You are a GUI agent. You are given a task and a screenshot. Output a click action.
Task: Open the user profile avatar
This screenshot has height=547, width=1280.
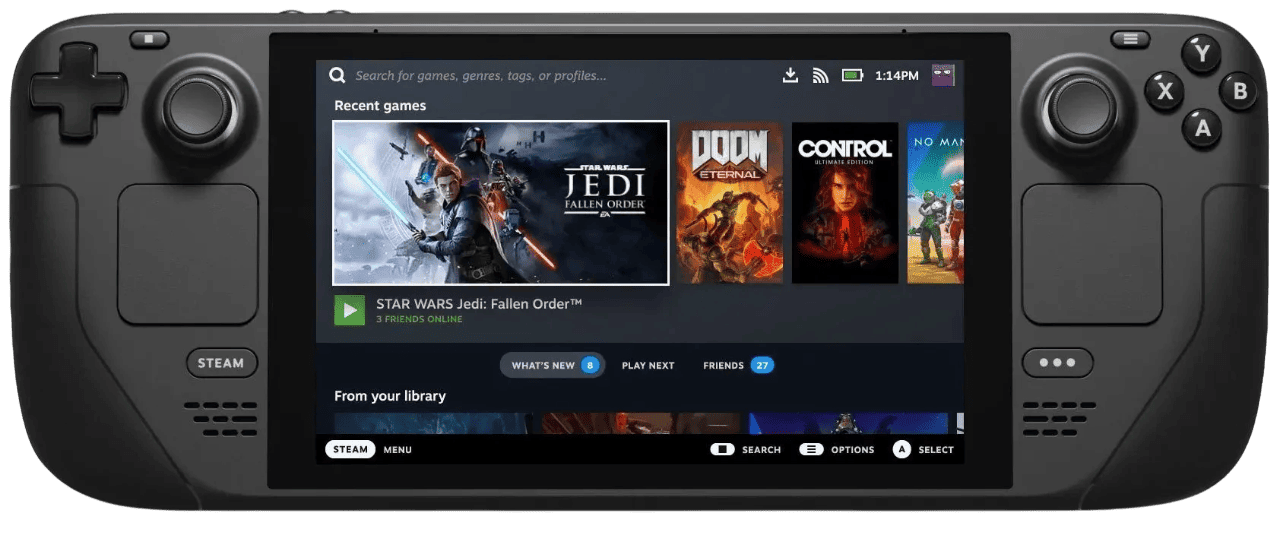(943, 75)
